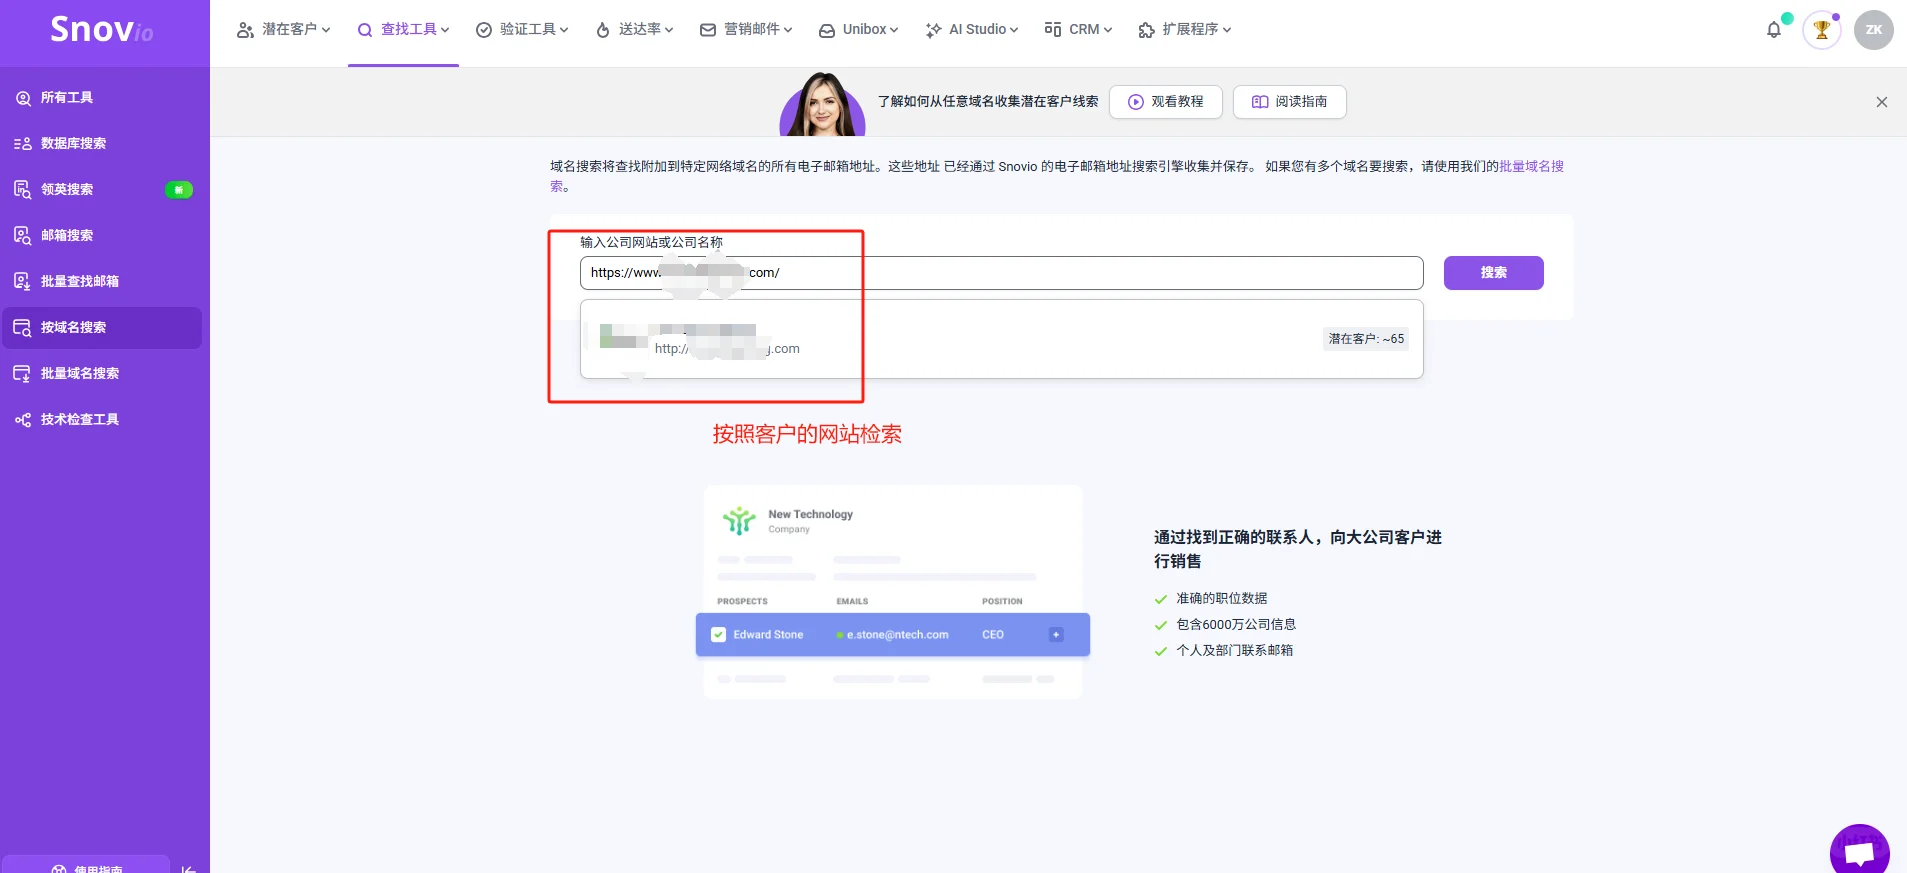This screenshot has width=1907, height=873.
Task: Collapse the sidebar arrow icon
Action: click(x=188, y=869)
